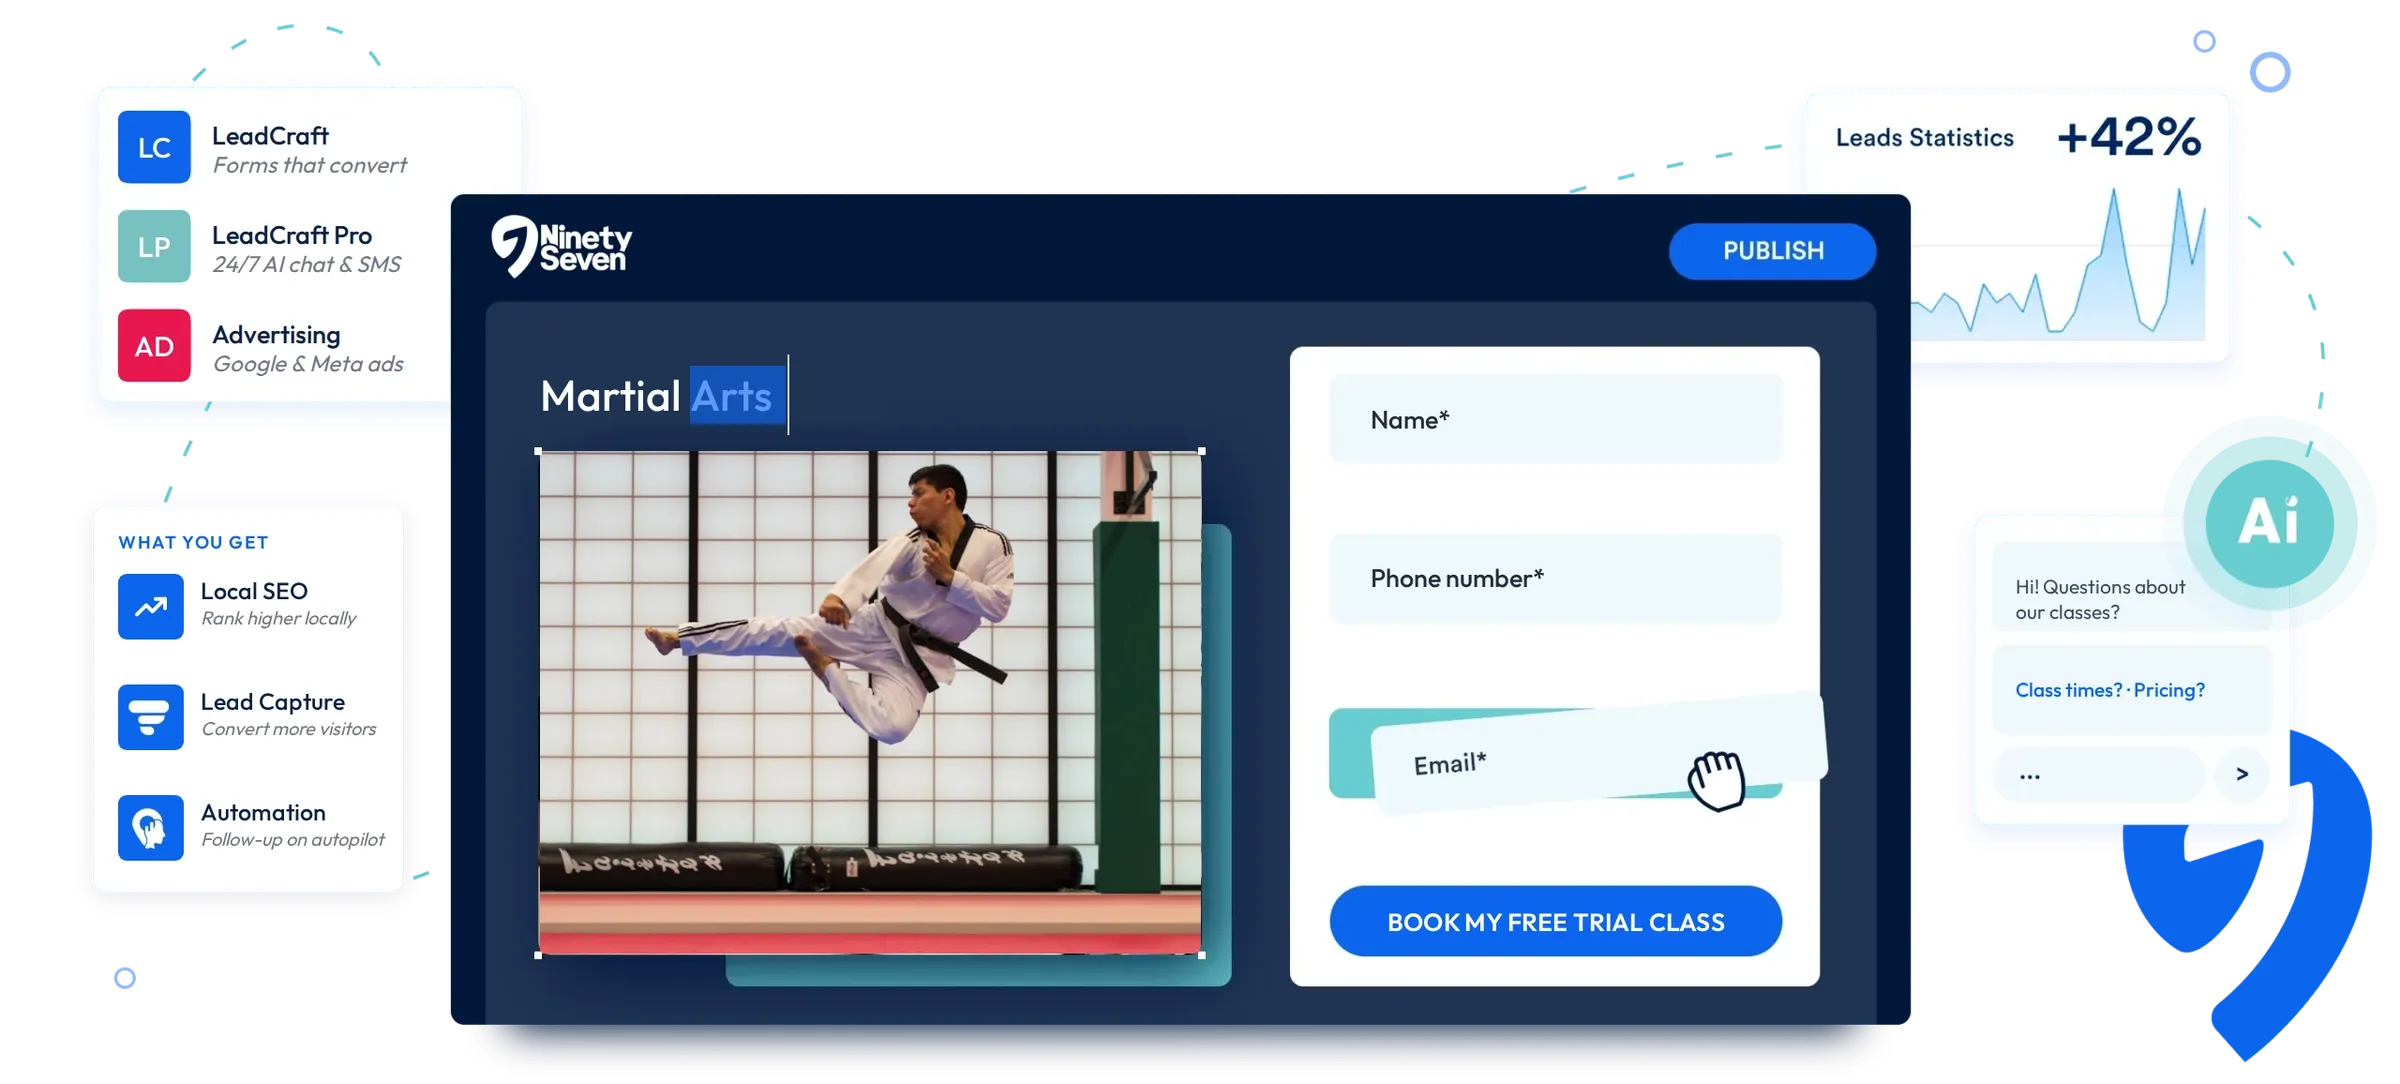The height and width of the screenshot is (1084, 2400).
Task: Click the Follow-up on autopilot text
Action: point(293,840)
